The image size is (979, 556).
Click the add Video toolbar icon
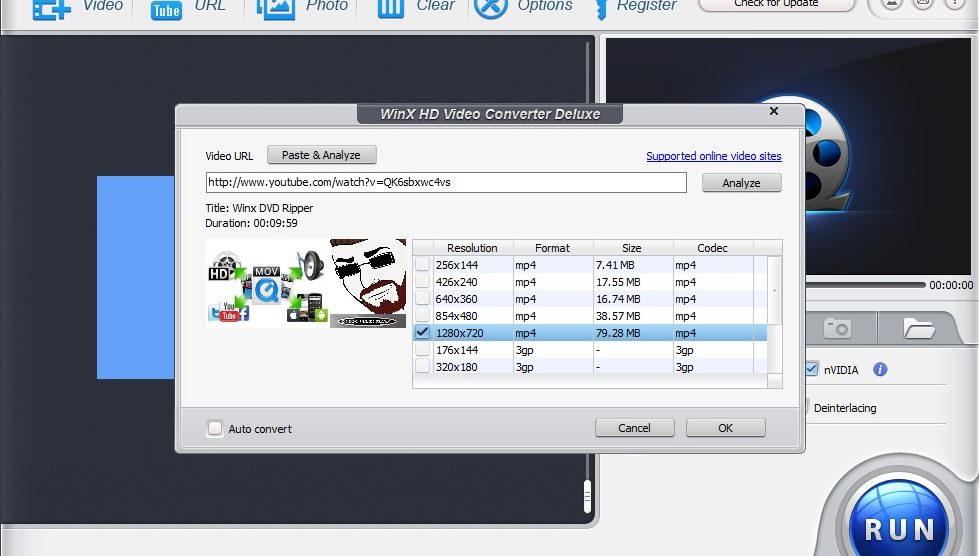click(52, 9)
